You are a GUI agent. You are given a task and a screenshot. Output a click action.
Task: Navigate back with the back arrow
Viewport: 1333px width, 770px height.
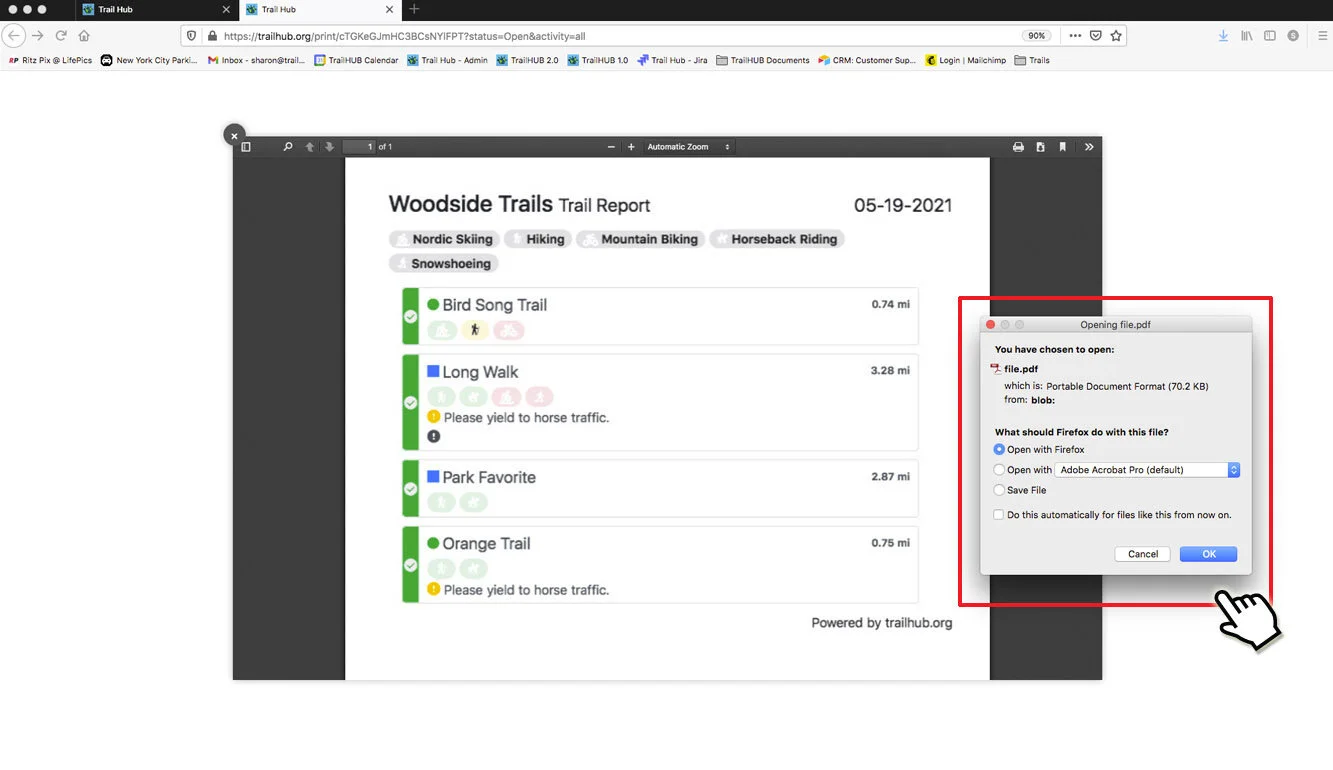14,35
